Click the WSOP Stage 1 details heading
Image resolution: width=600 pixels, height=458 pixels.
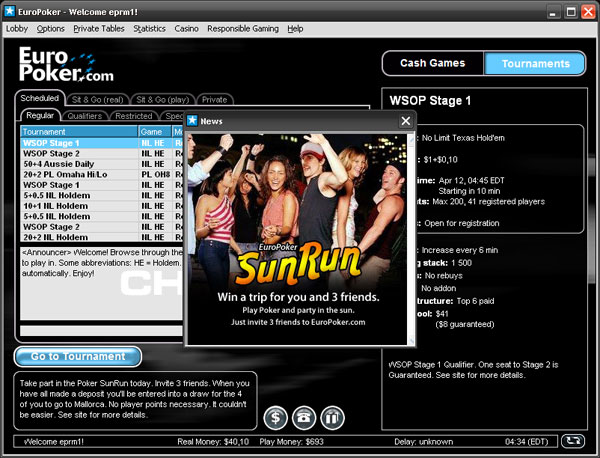click(x=430, y=101)
